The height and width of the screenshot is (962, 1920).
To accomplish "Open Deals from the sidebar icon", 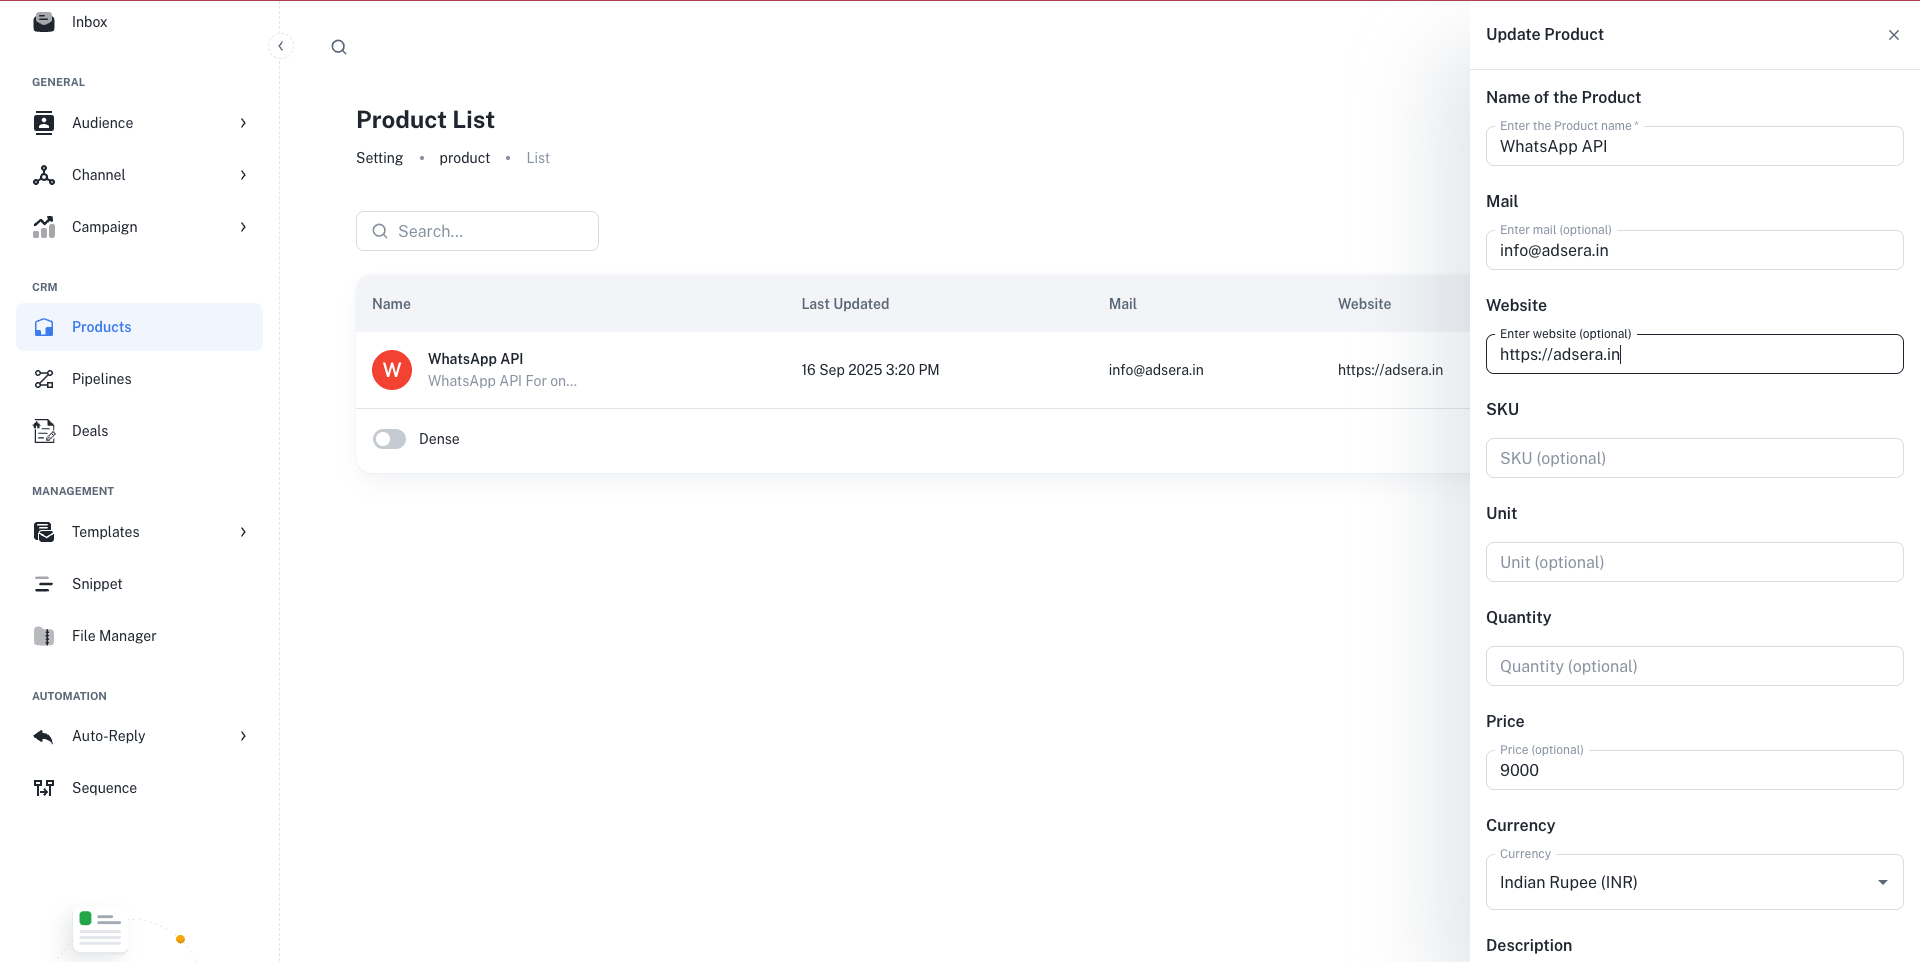I will click(44, 431).
